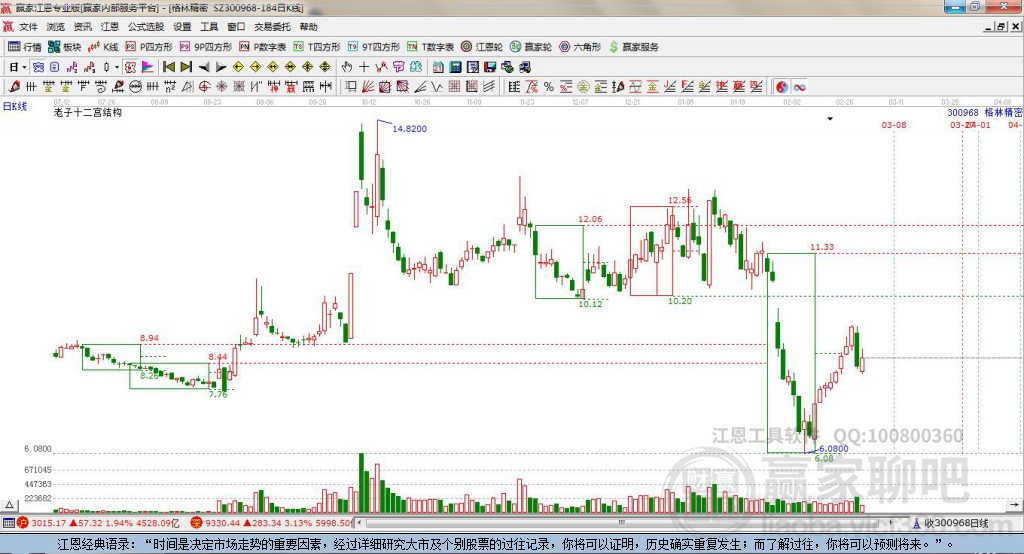The width and height of the screenshot is (1024, 554).
Task: Jump to the first bar with the skip-to-start icon
Action: 168,67
